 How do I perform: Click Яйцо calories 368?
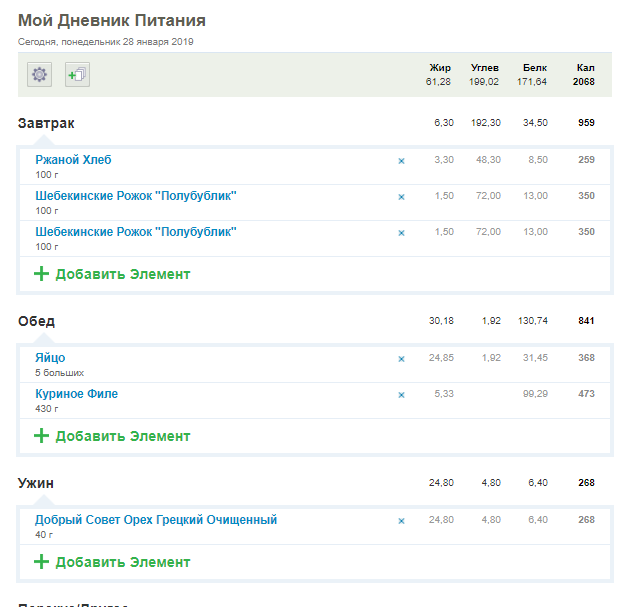coord(586,358)
